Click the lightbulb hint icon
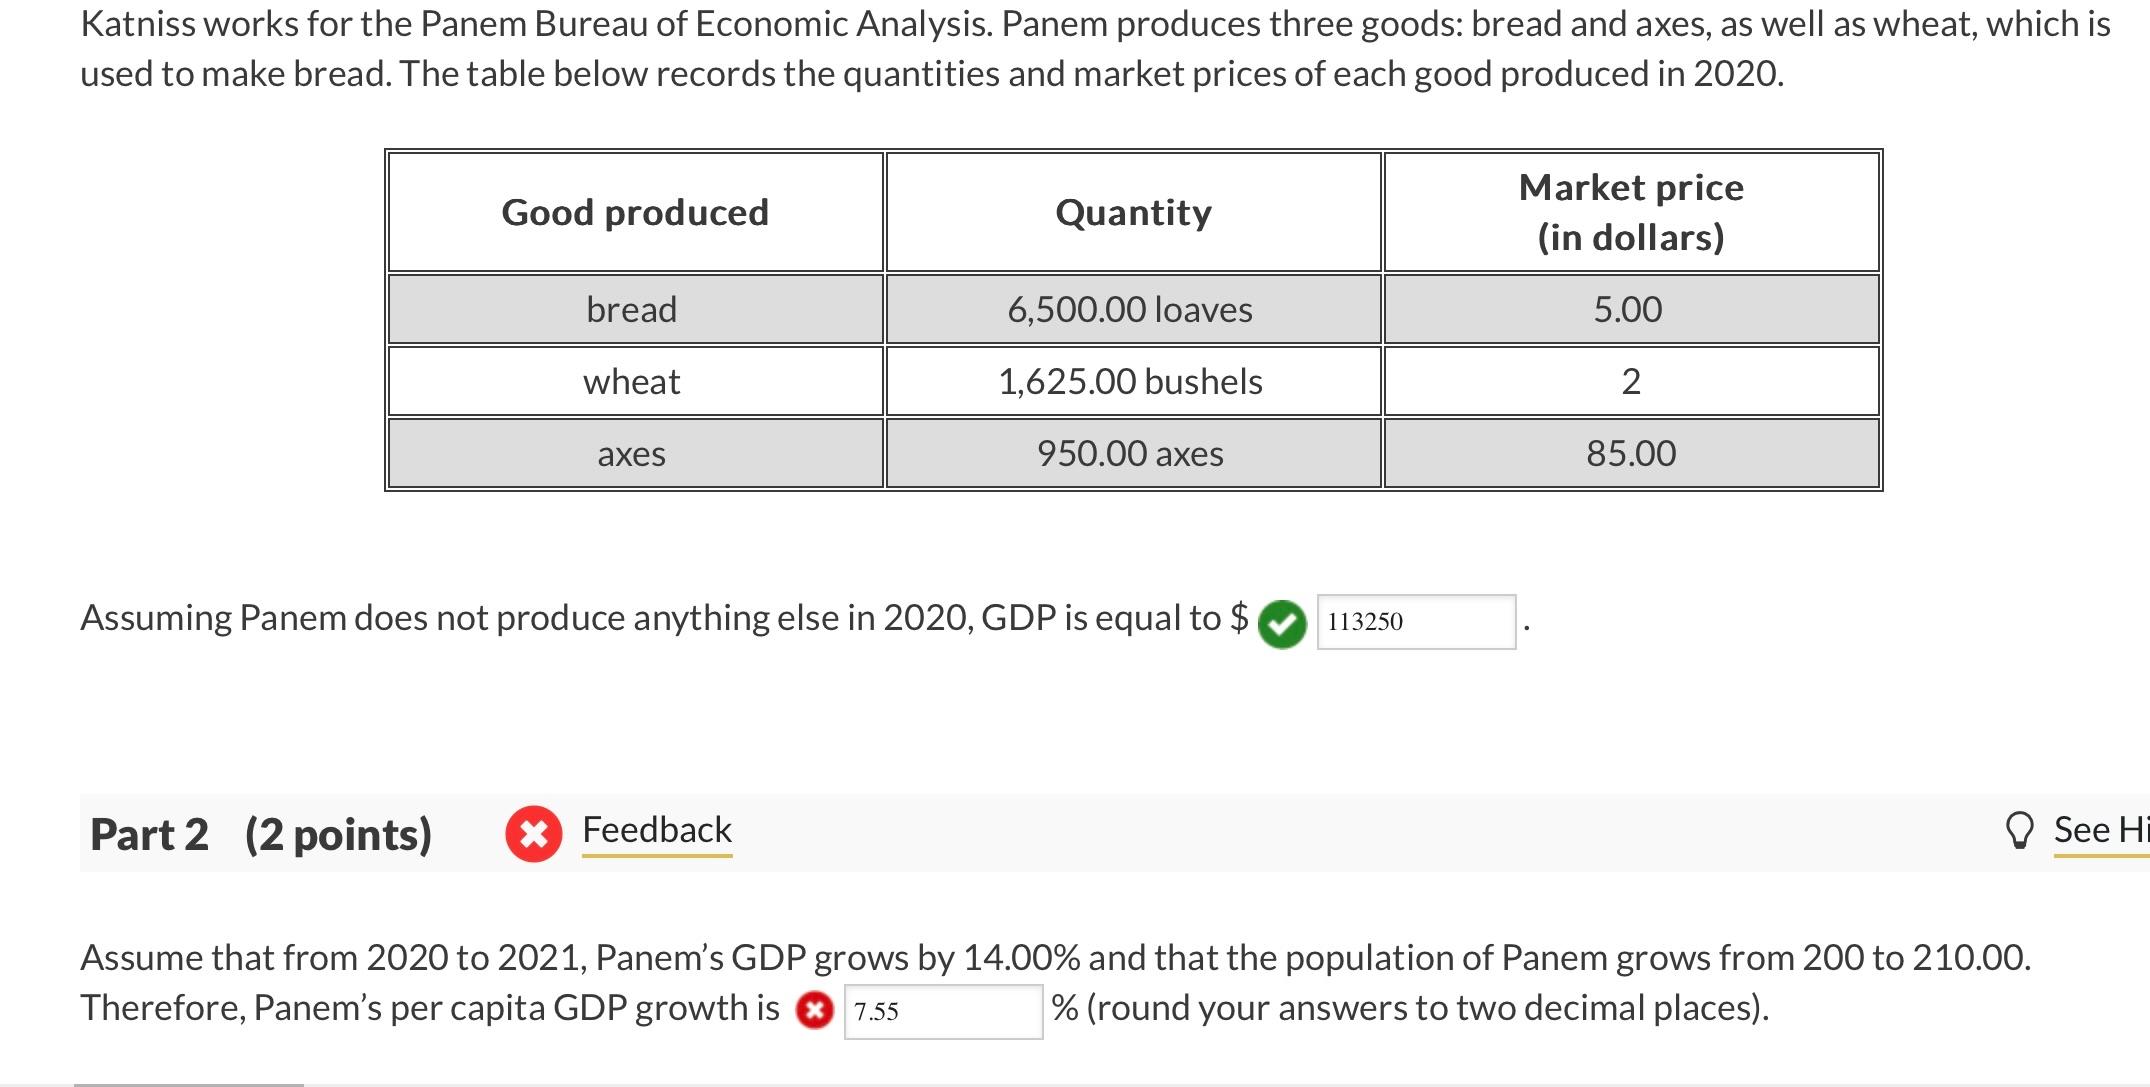Viewport: 2150px width, 1087px height. [2020, 831]
